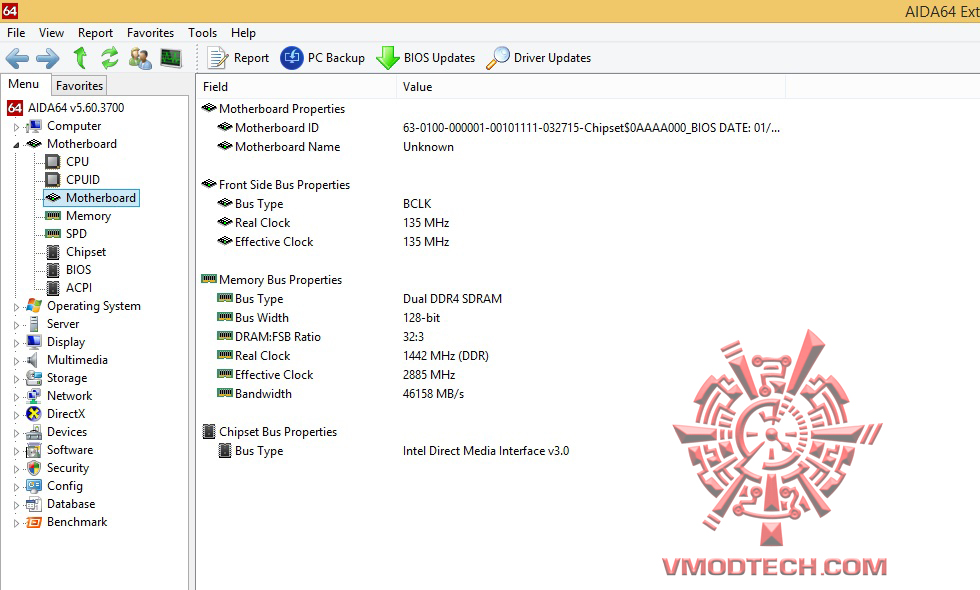This screenshot has height=590, width=980.
Task: Expand the Network tree node
Action: pyautogui.click(x=16, y=397)
